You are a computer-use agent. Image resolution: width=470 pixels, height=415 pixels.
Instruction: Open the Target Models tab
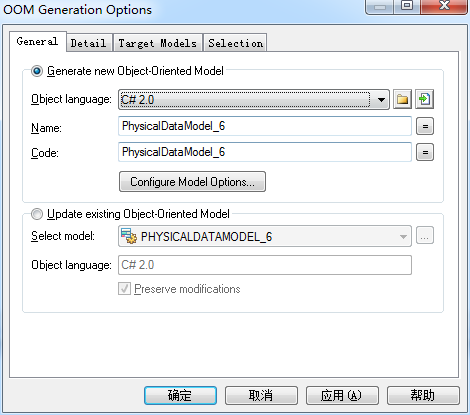pos(158,43)
